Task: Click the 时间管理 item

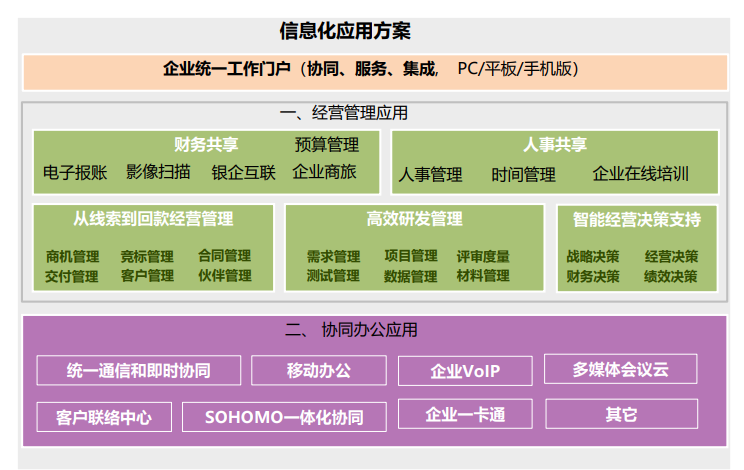Action: pyautogui.click(x=523, y=174)
